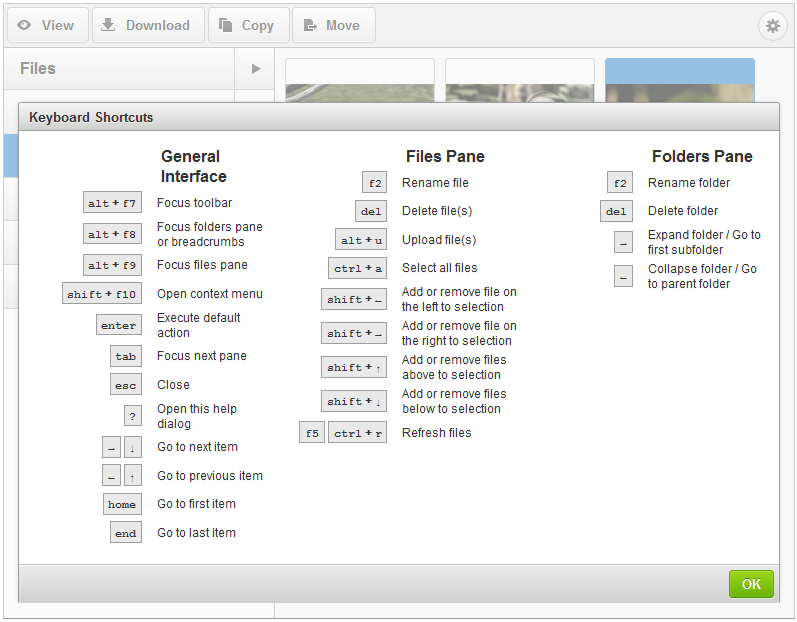
Task: Click 'Go to last item' text
Action: coord(196,533)
